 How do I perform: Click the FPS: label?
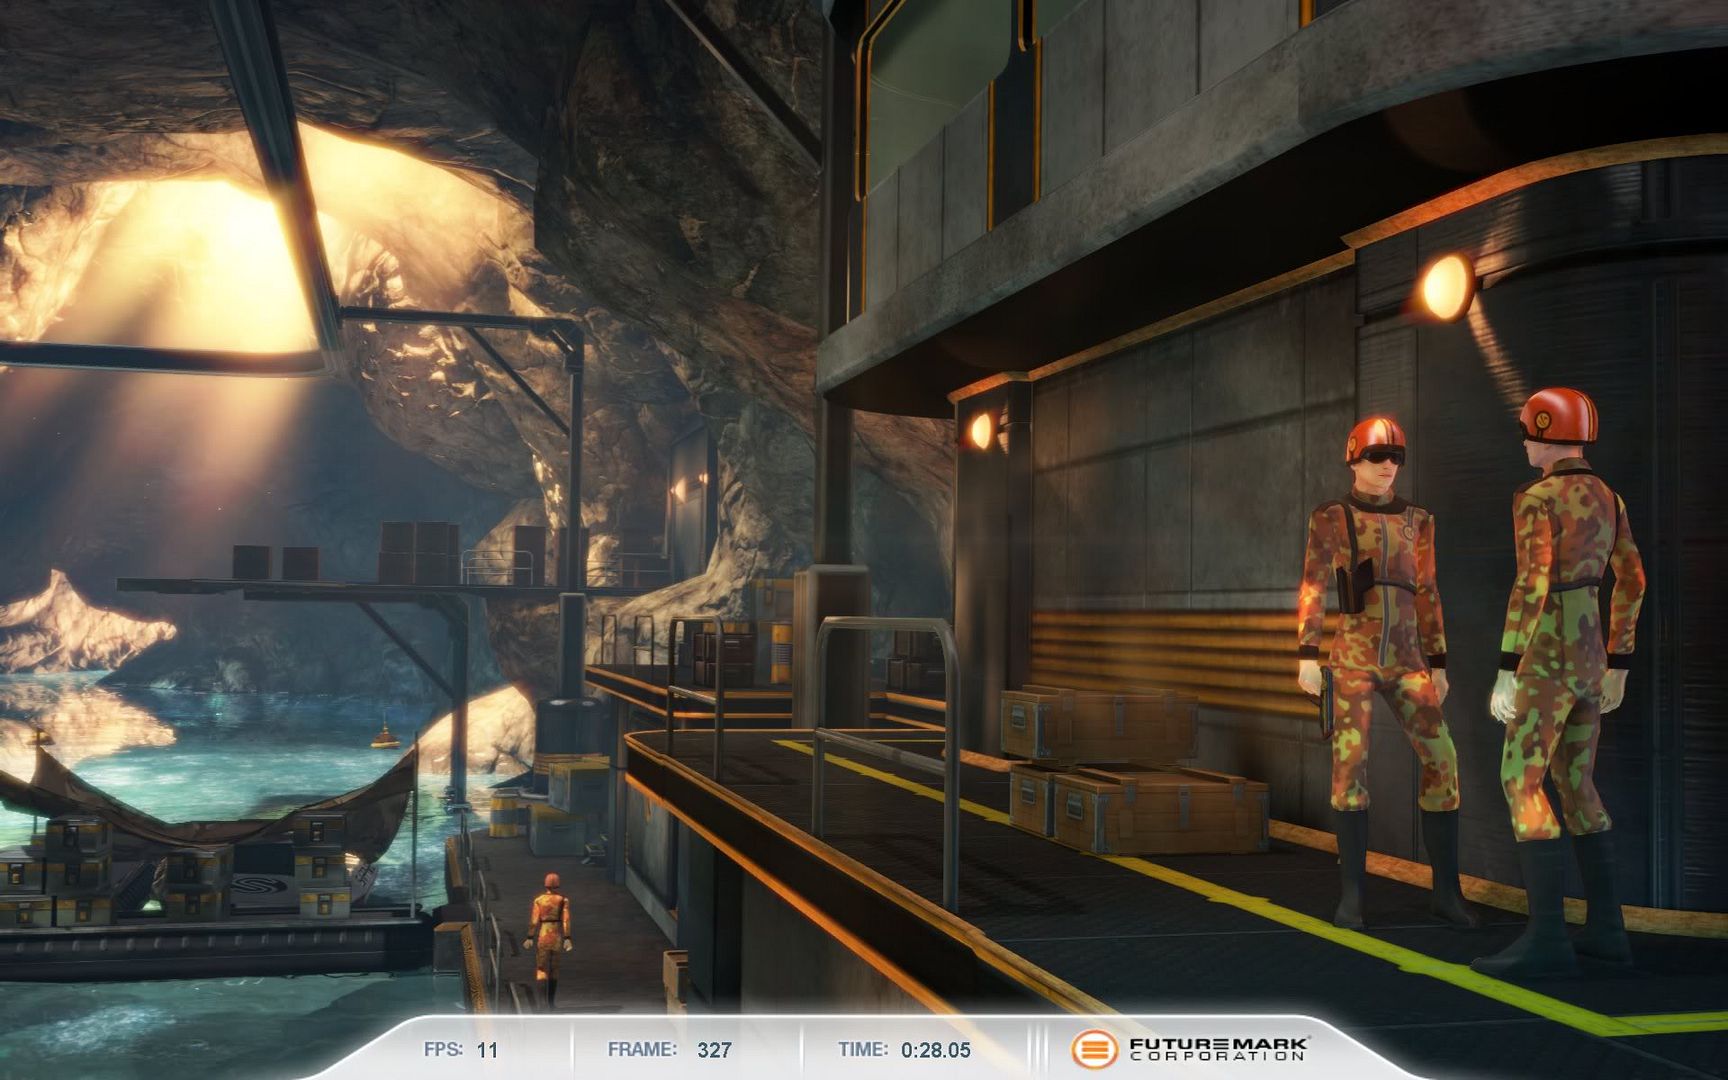tap(443, 1049)
